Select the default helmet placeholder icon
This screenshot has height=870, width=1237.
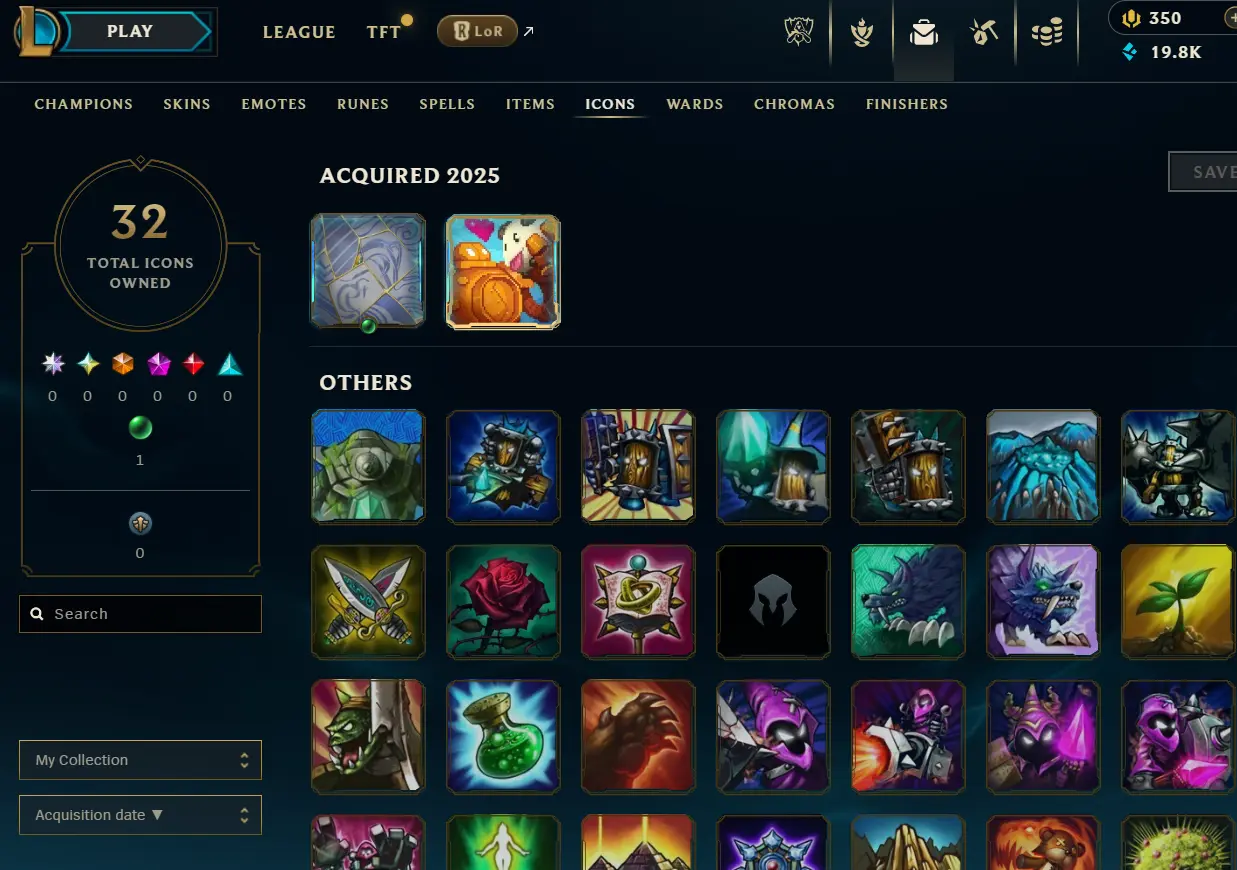pyautogui.click(x=773, y=602)
